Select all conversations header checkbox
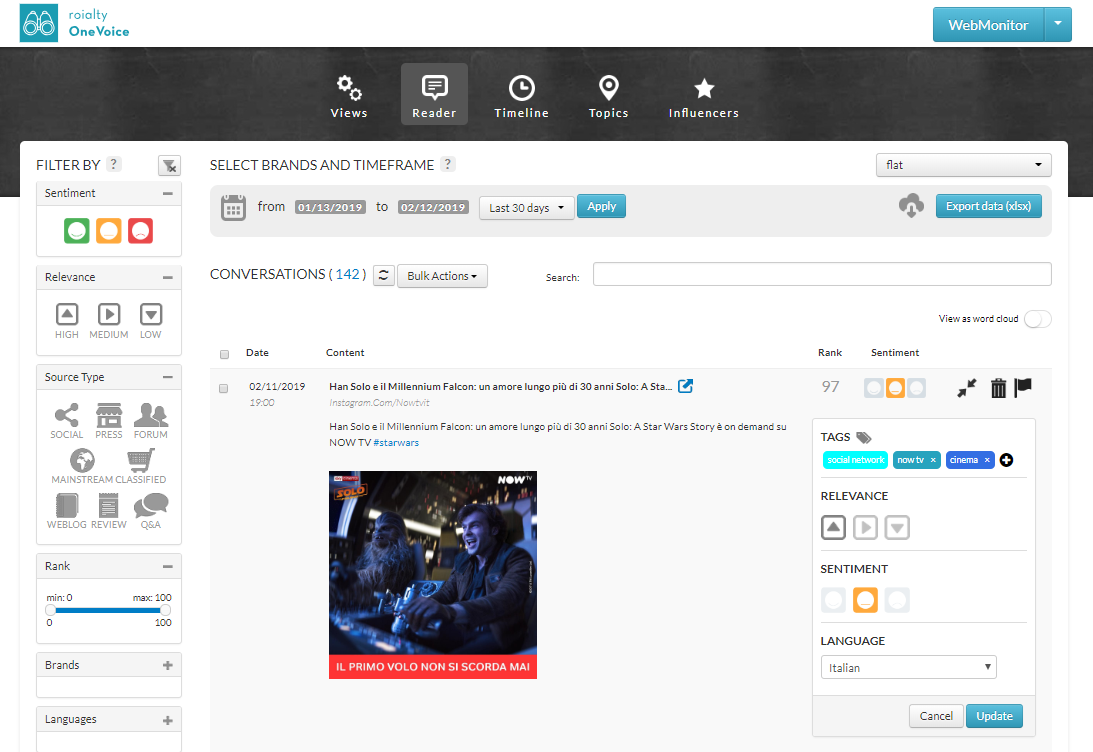Viewport: 1093px width, 752px height. pos(224,354)
